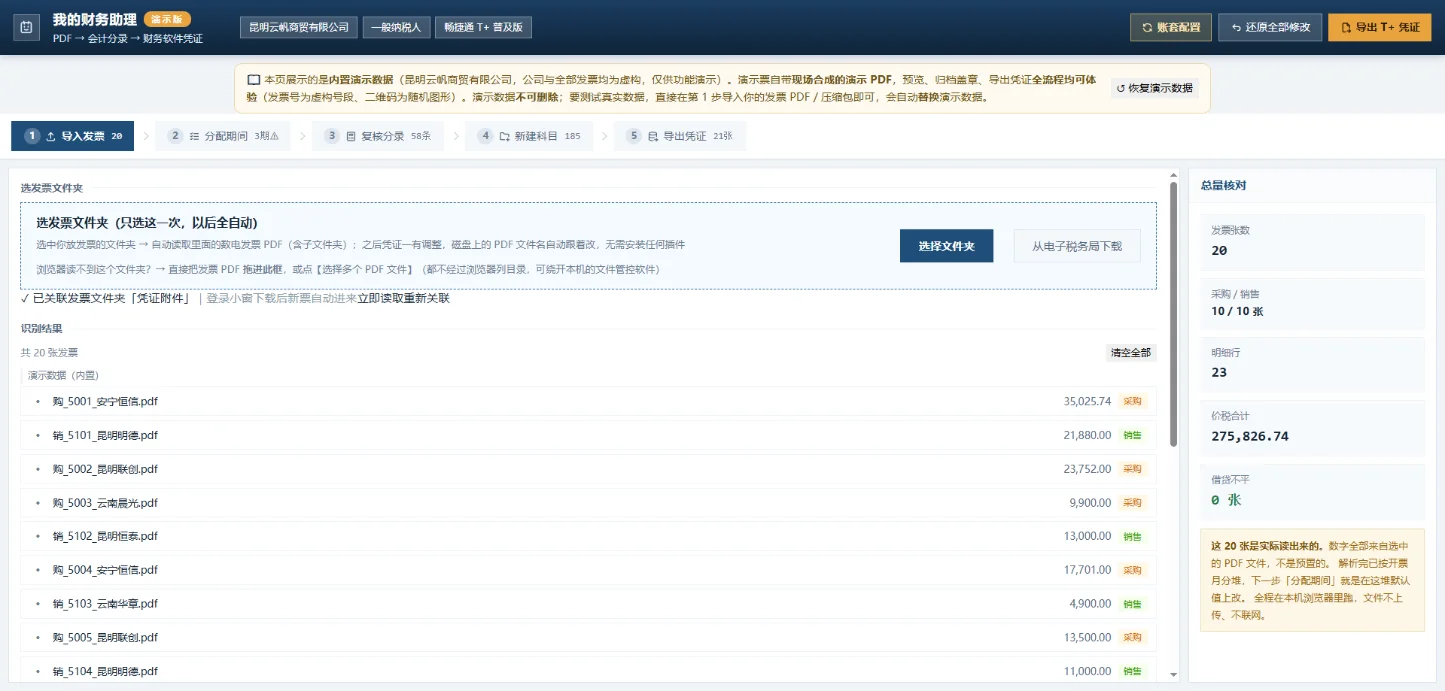Screen dimensions: 1445x691
Task: Click the amount 21,880.00
Action: pos(1087,435)
